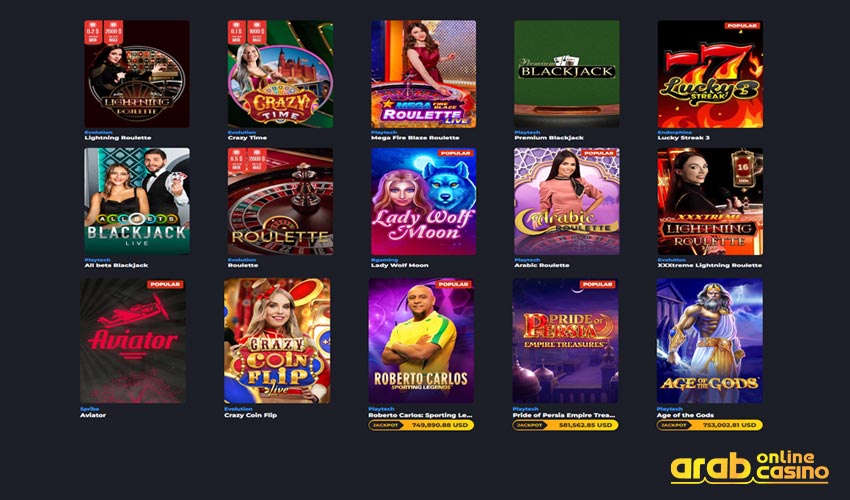This screenshot has height=500, width=850.
Task: Launch the Aviator game tile
Action: point(133,341)
